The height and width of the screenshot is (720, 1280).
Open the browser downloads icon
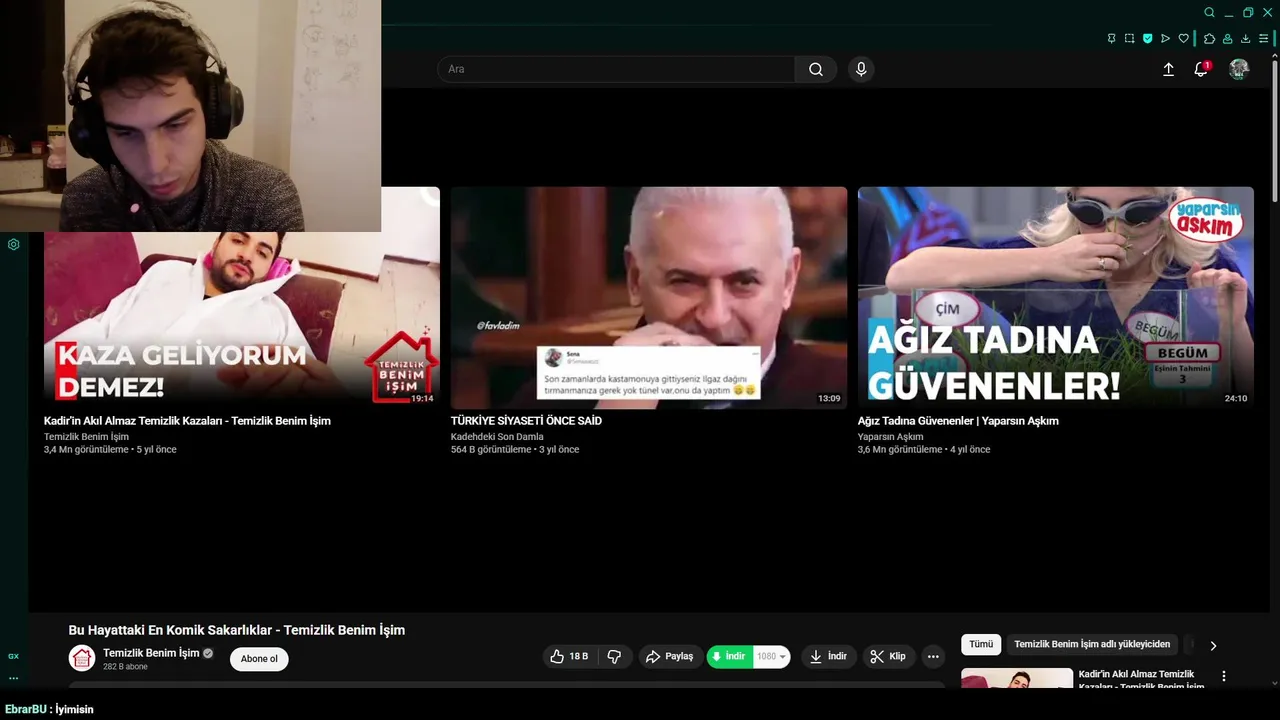pyautogui.click(x=1245, y=38)
